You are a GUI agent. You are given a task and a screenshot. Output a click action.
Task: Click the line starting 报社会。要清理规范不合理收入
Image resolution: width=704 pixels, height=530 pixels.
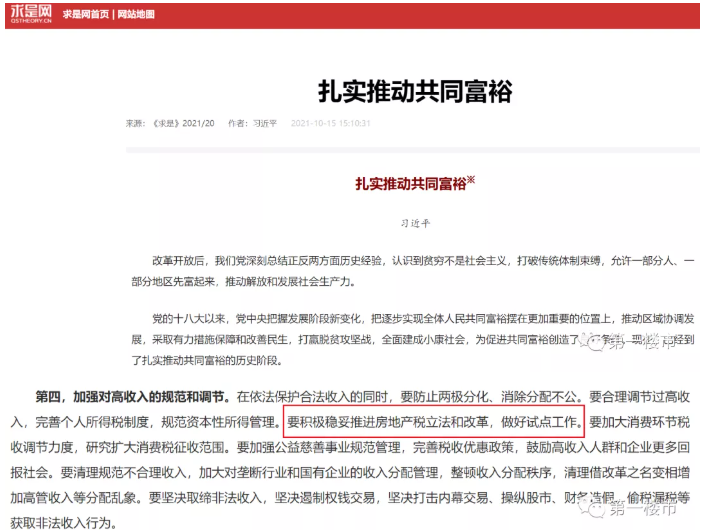click(350, 472)
